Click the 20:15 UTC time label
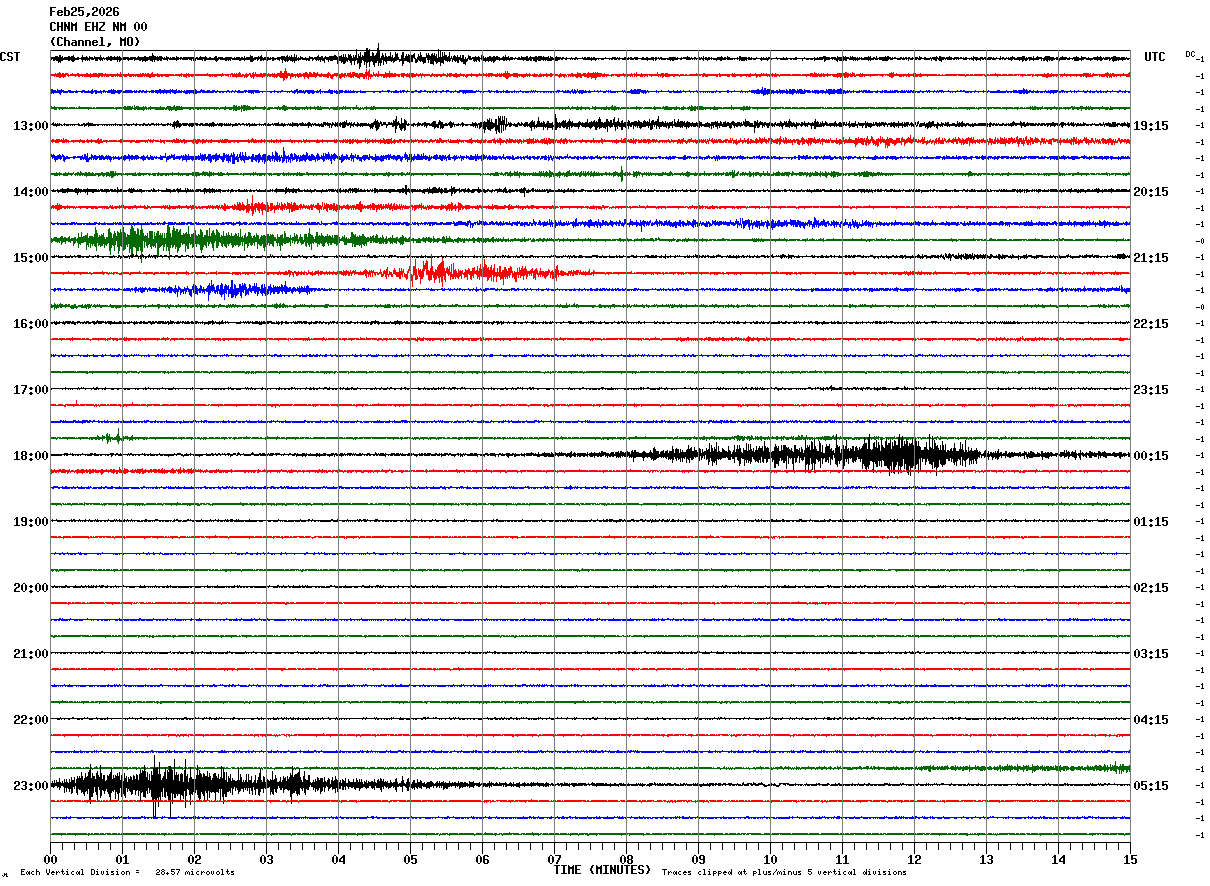The width and height of the screenshot is (1210, 886). point(1151,192)
